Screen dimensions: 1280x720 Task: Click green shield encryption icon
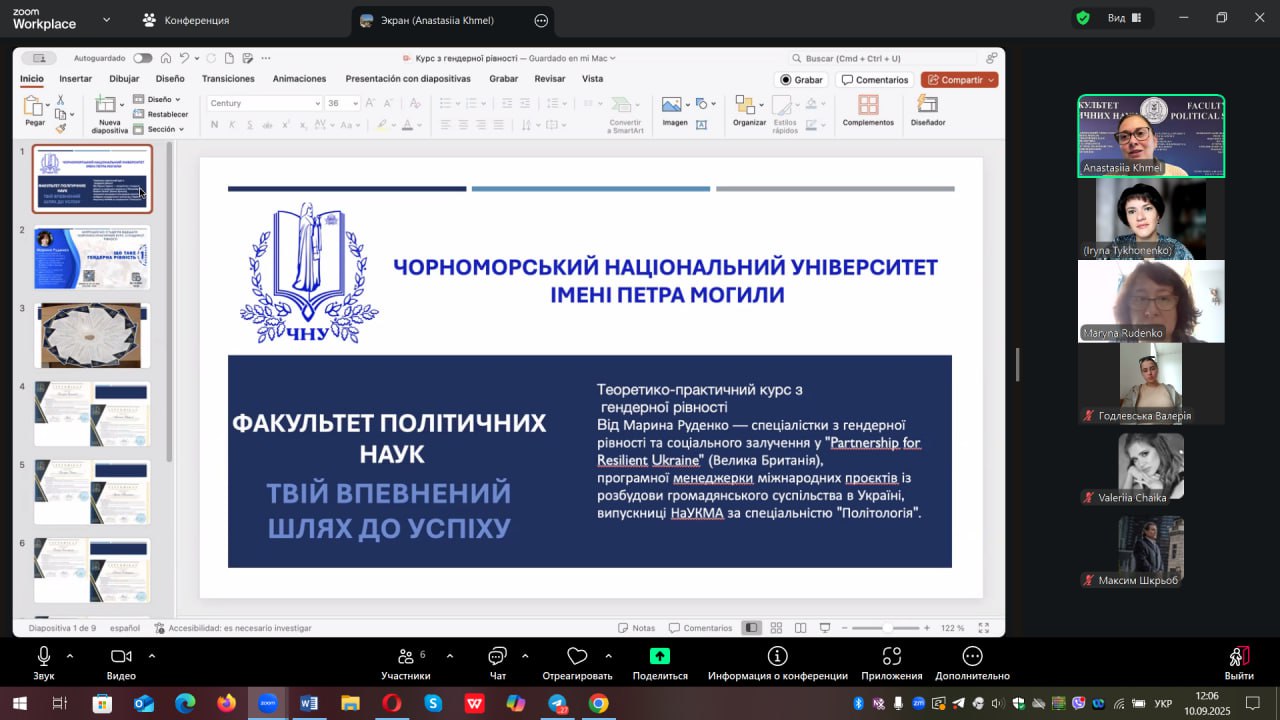point(1083,18)
